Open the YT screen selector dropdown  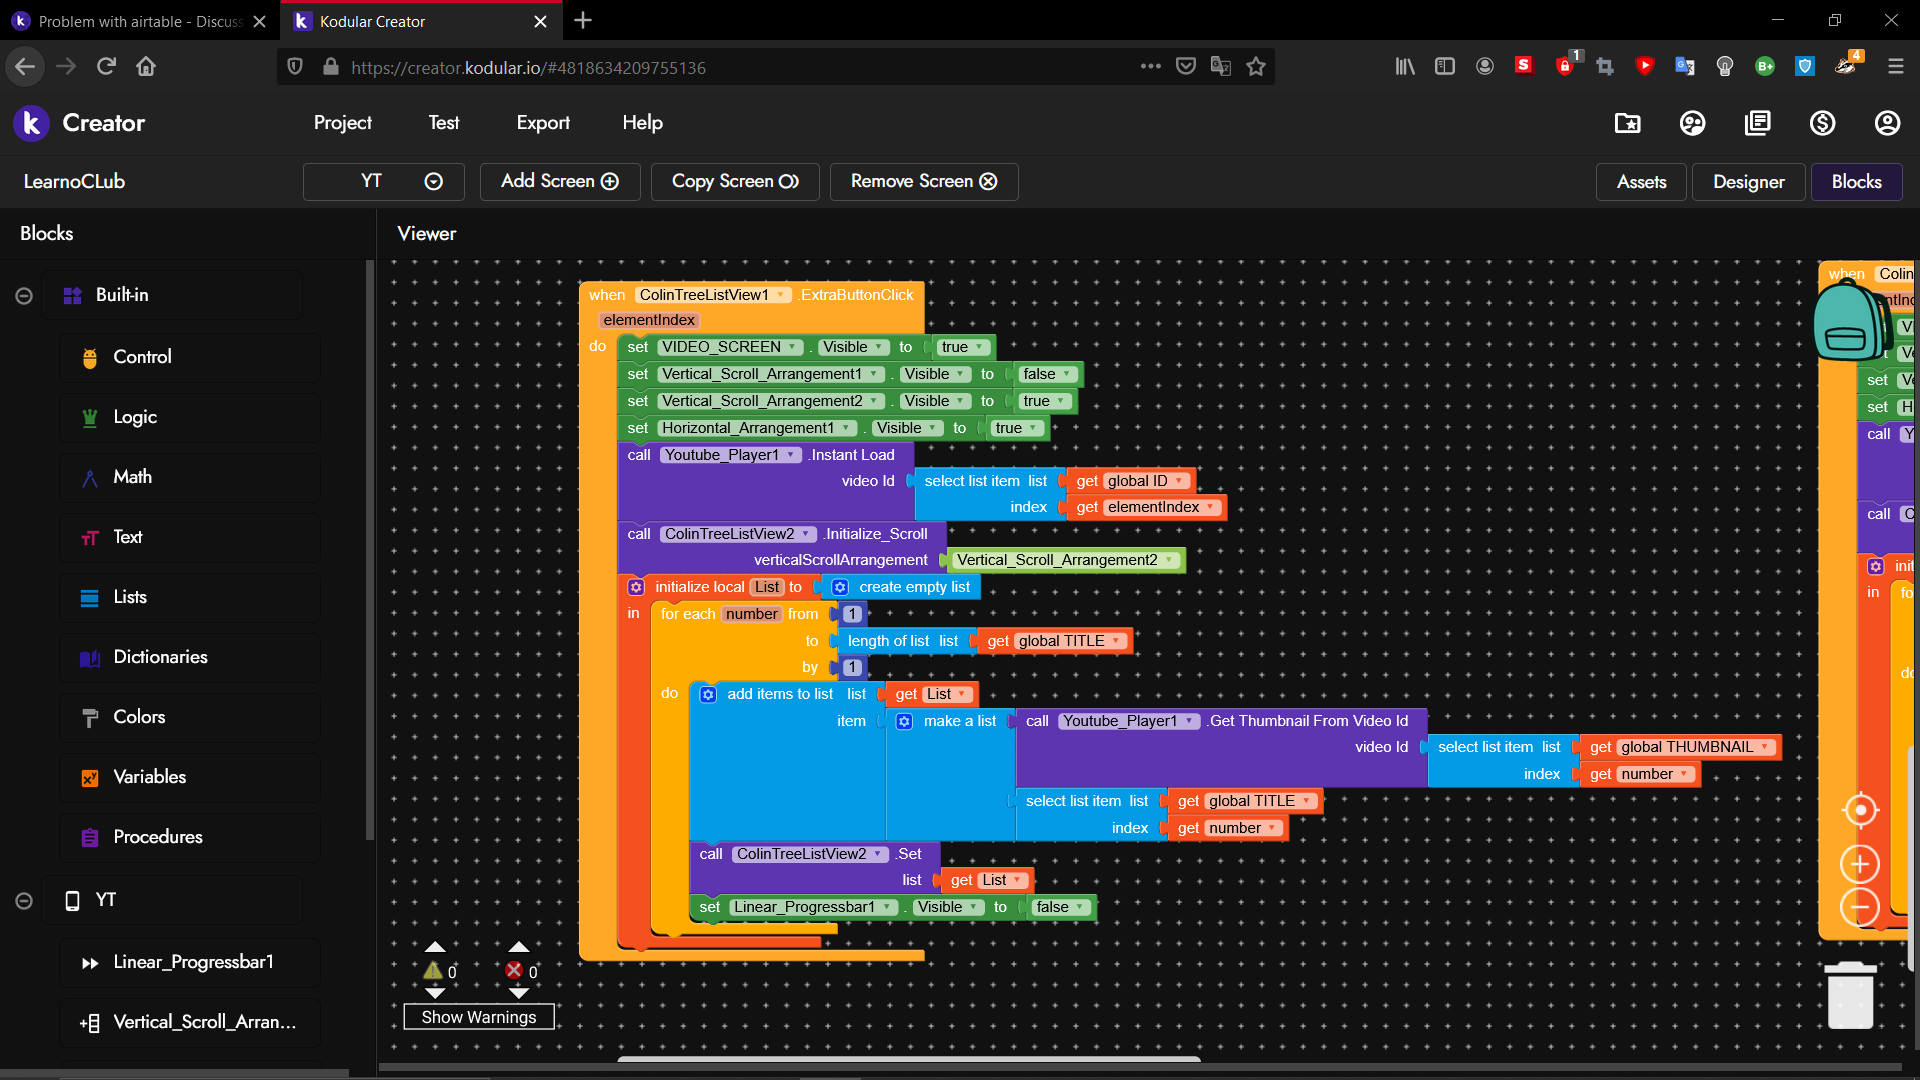pyautogui.click(x=384, y=182)
